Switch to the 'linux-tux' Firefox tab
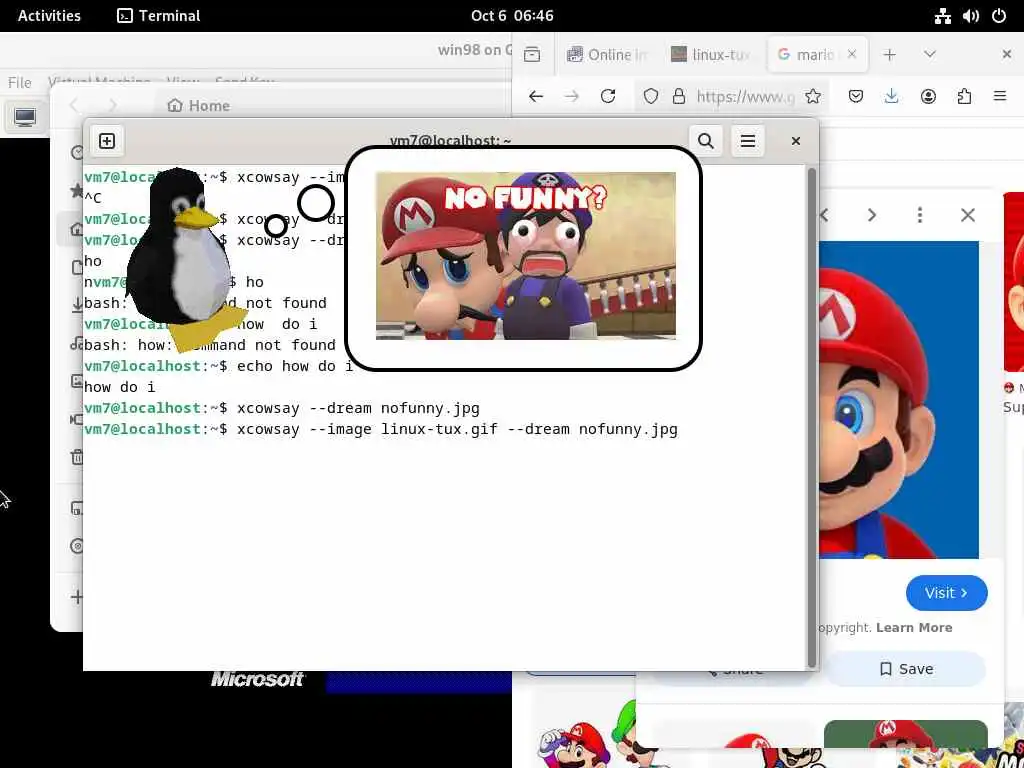 click(x=711, y=55)
